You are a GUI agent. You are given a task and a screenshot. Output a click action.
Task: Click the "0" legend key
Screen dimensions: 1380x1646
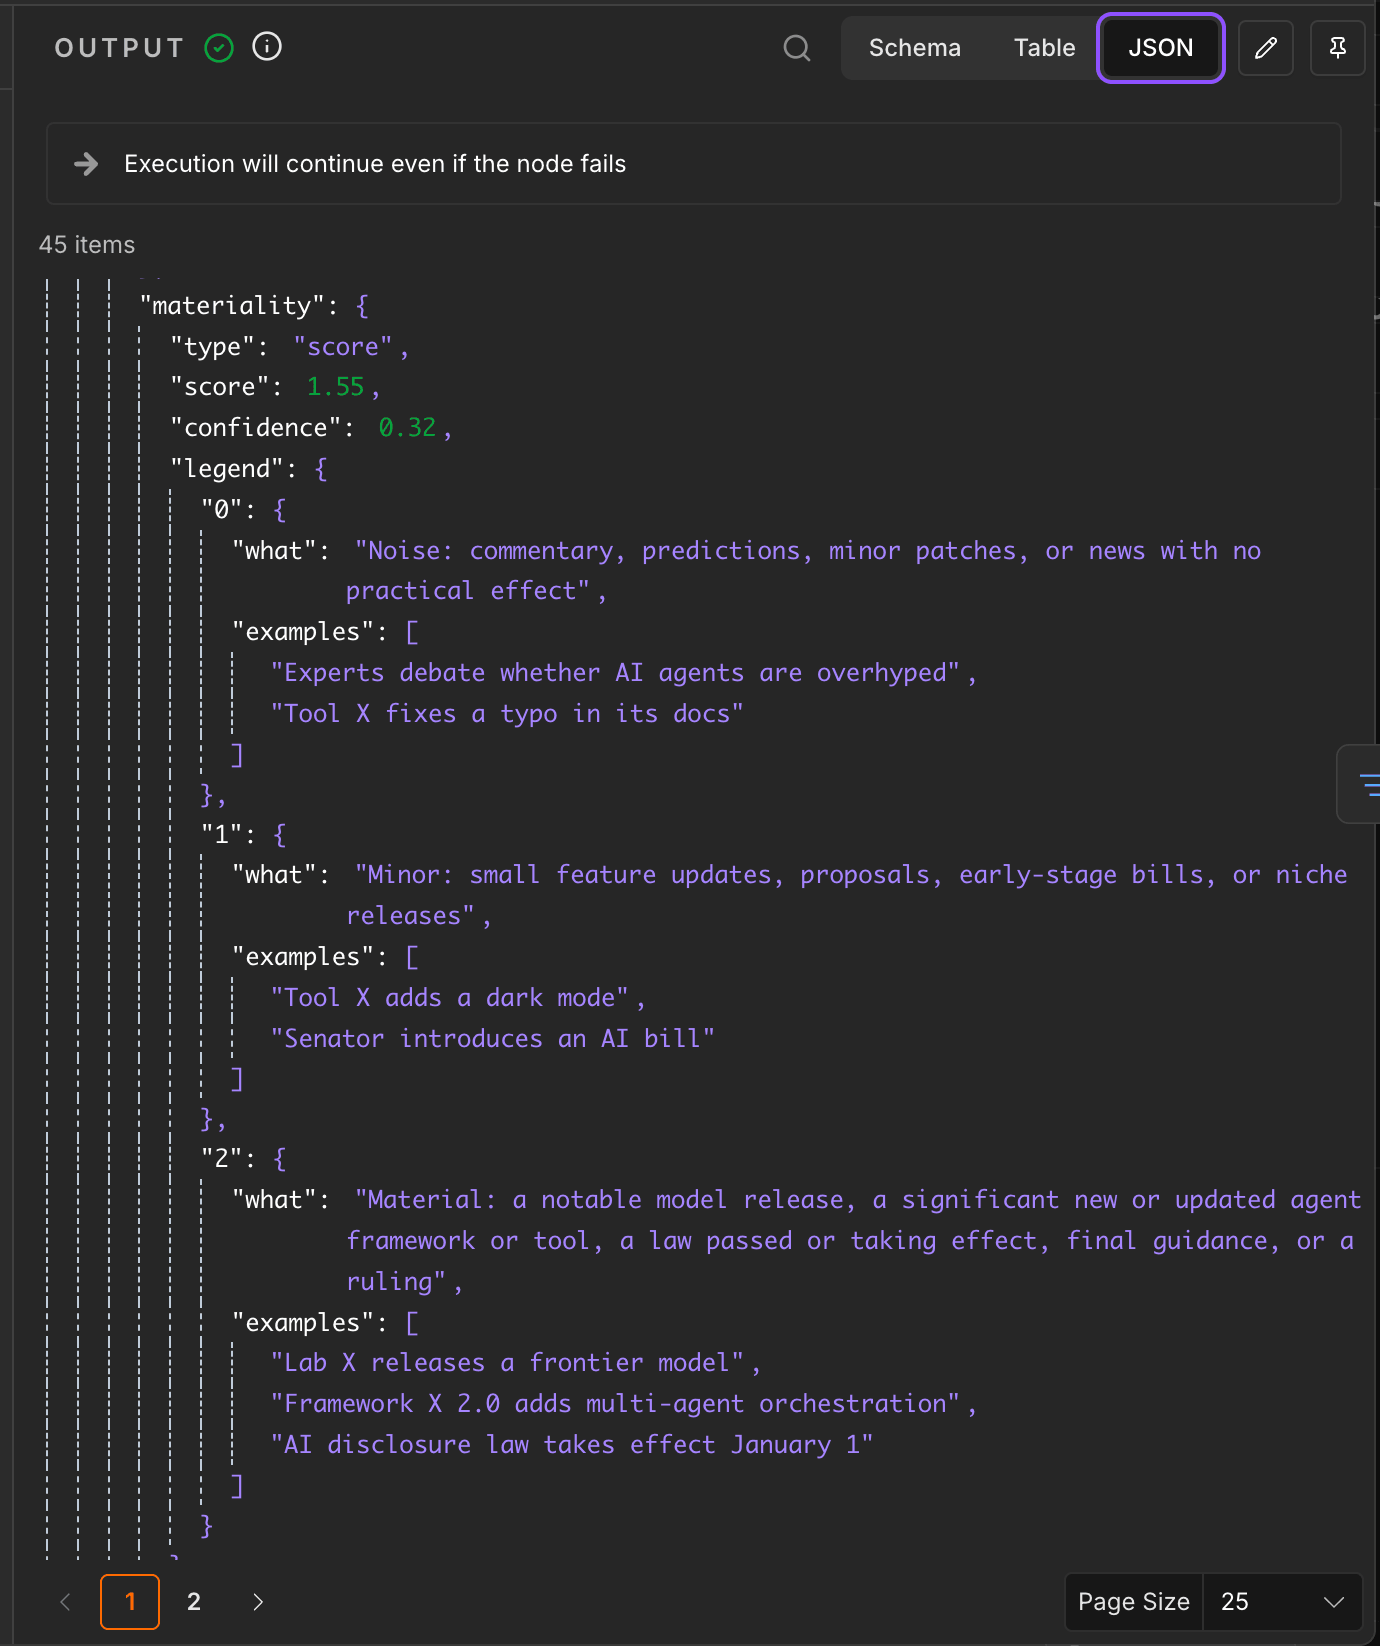pos(221,510)
